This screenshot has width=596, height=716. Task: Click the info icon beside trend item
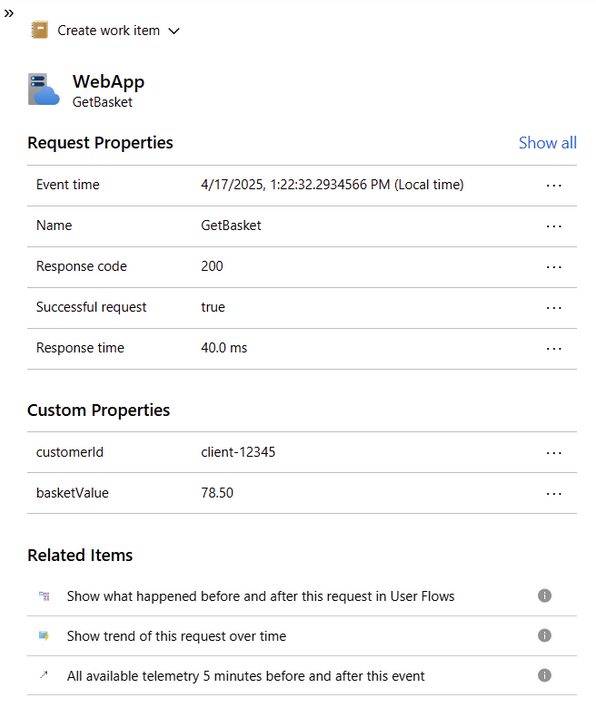[544, 635]
